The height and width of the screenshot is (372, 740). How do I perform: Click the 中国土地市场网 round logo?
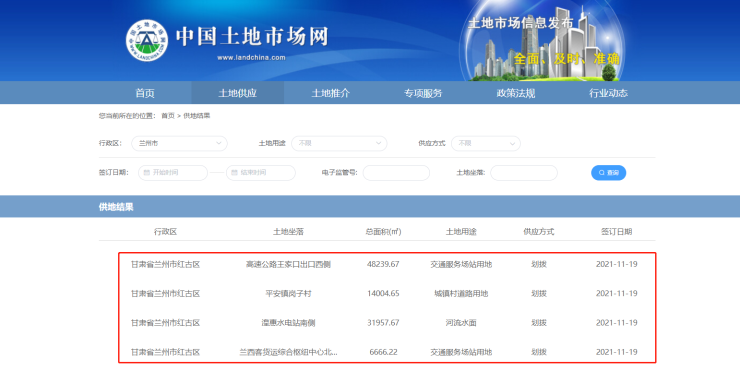pos(147,41)
